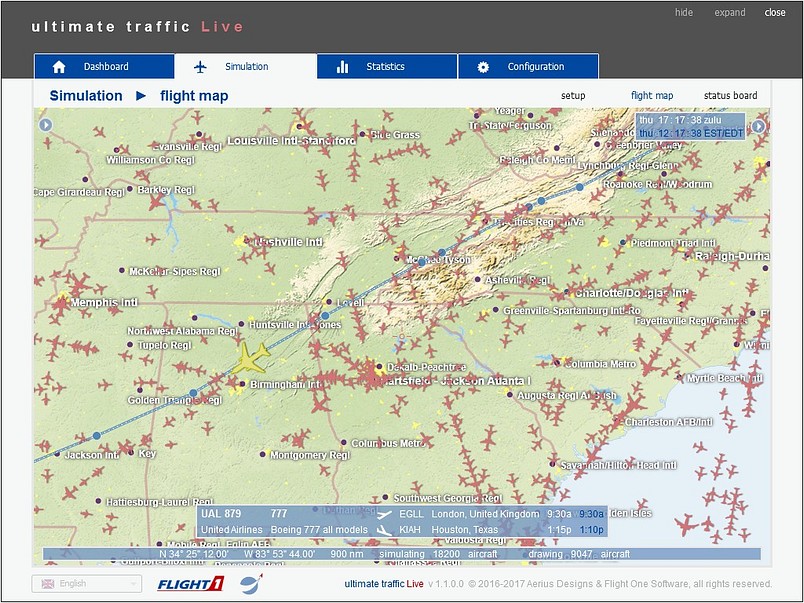
Task: Click the "Myrtle Beach Intl" map label
Action: point(725,378)
